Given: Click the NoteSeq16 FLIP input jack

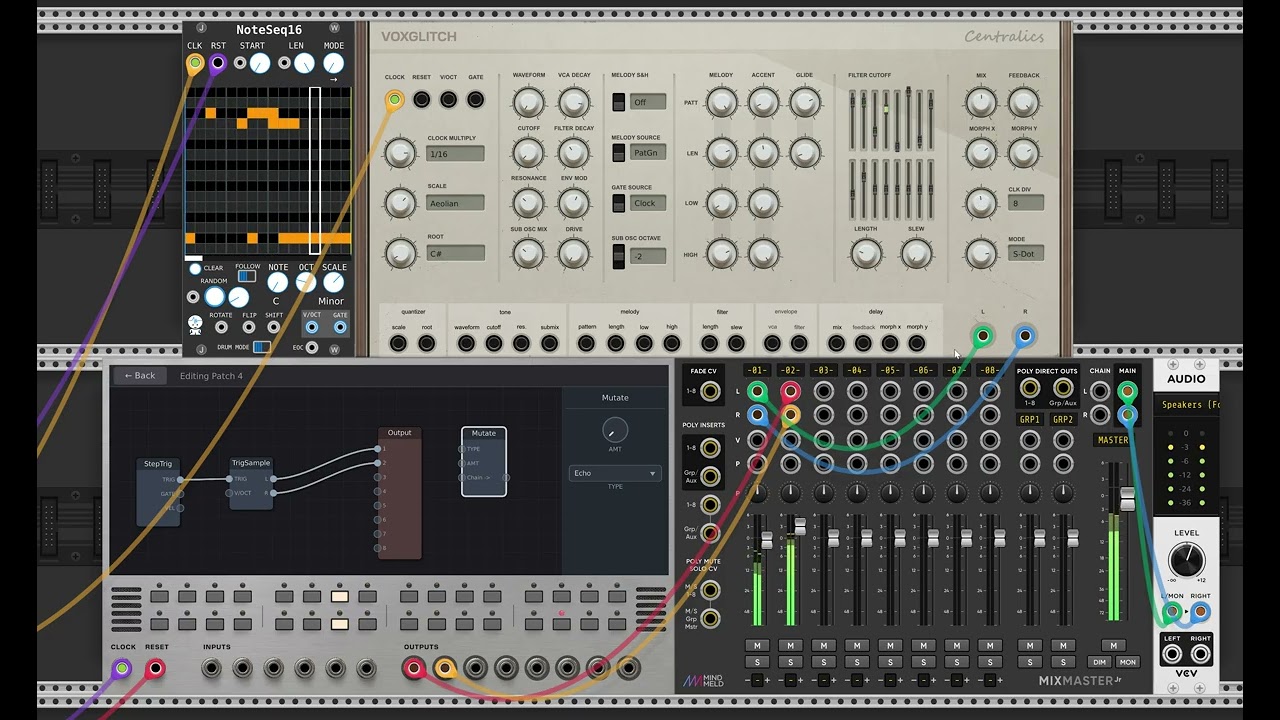Looking at the screenshot, I should click(x=249, y=327).
